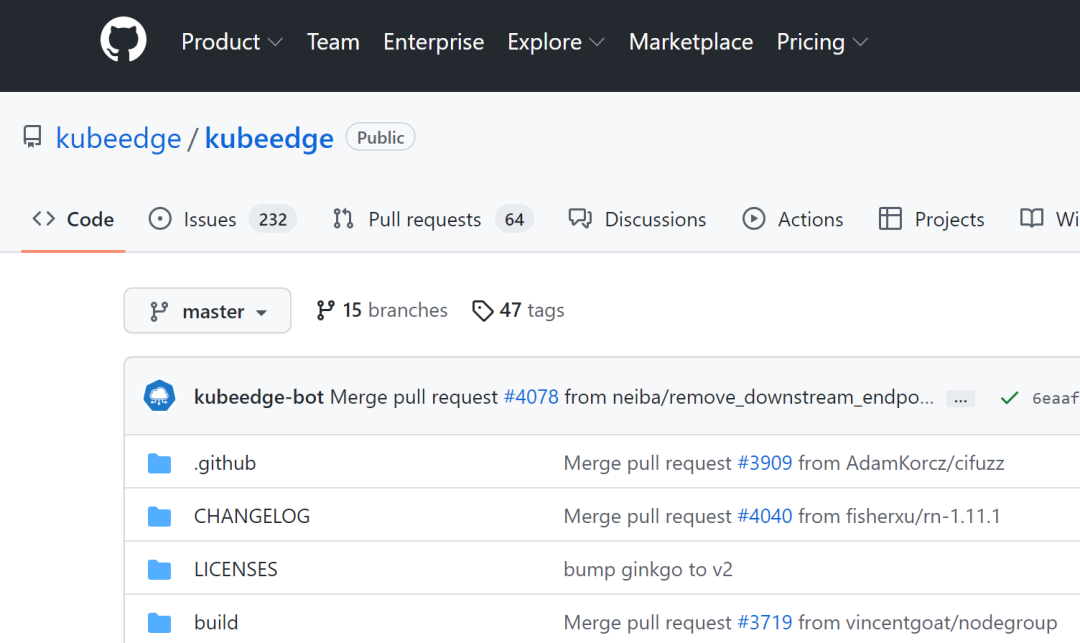Select Marketplace in the top navigation
The image size is (1080, 643).
point(690,42)
